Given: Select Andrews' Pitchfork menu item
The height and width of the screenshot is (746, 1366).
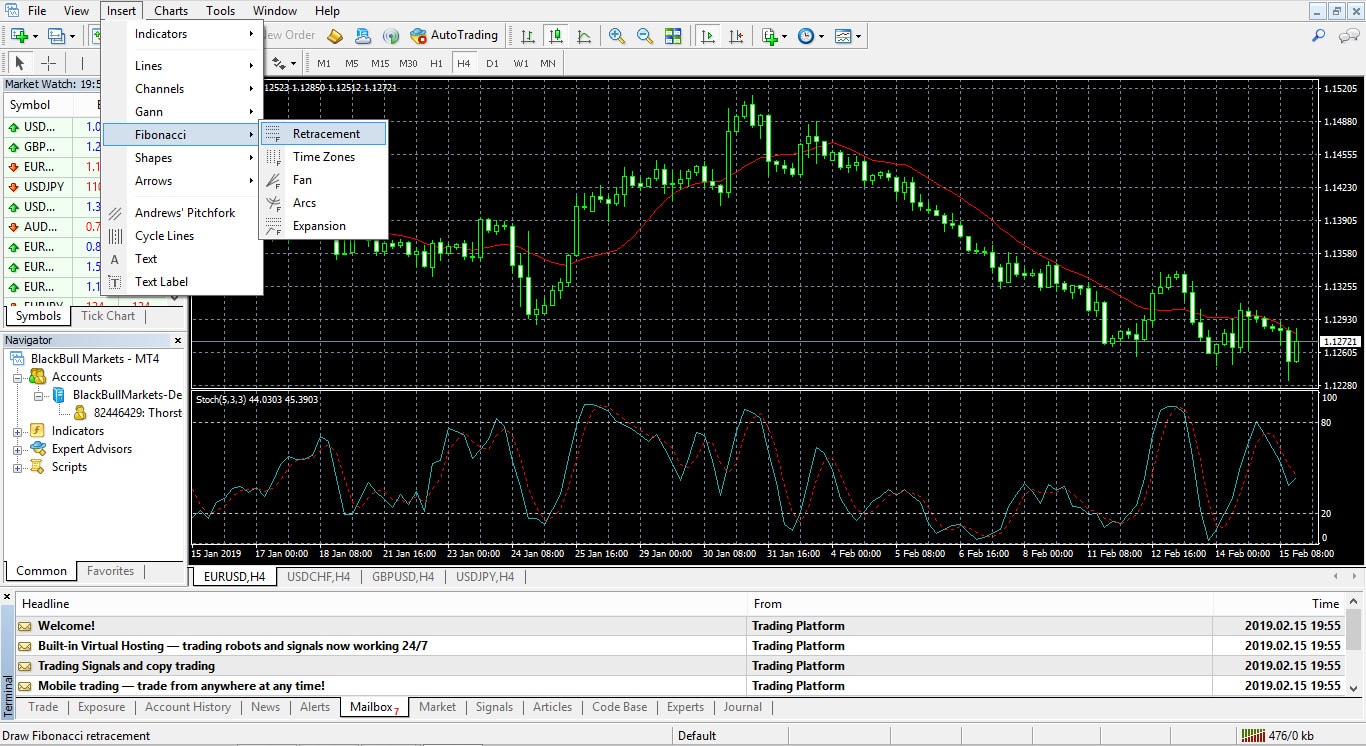Looking at the screenshot, I should [183, 213].
